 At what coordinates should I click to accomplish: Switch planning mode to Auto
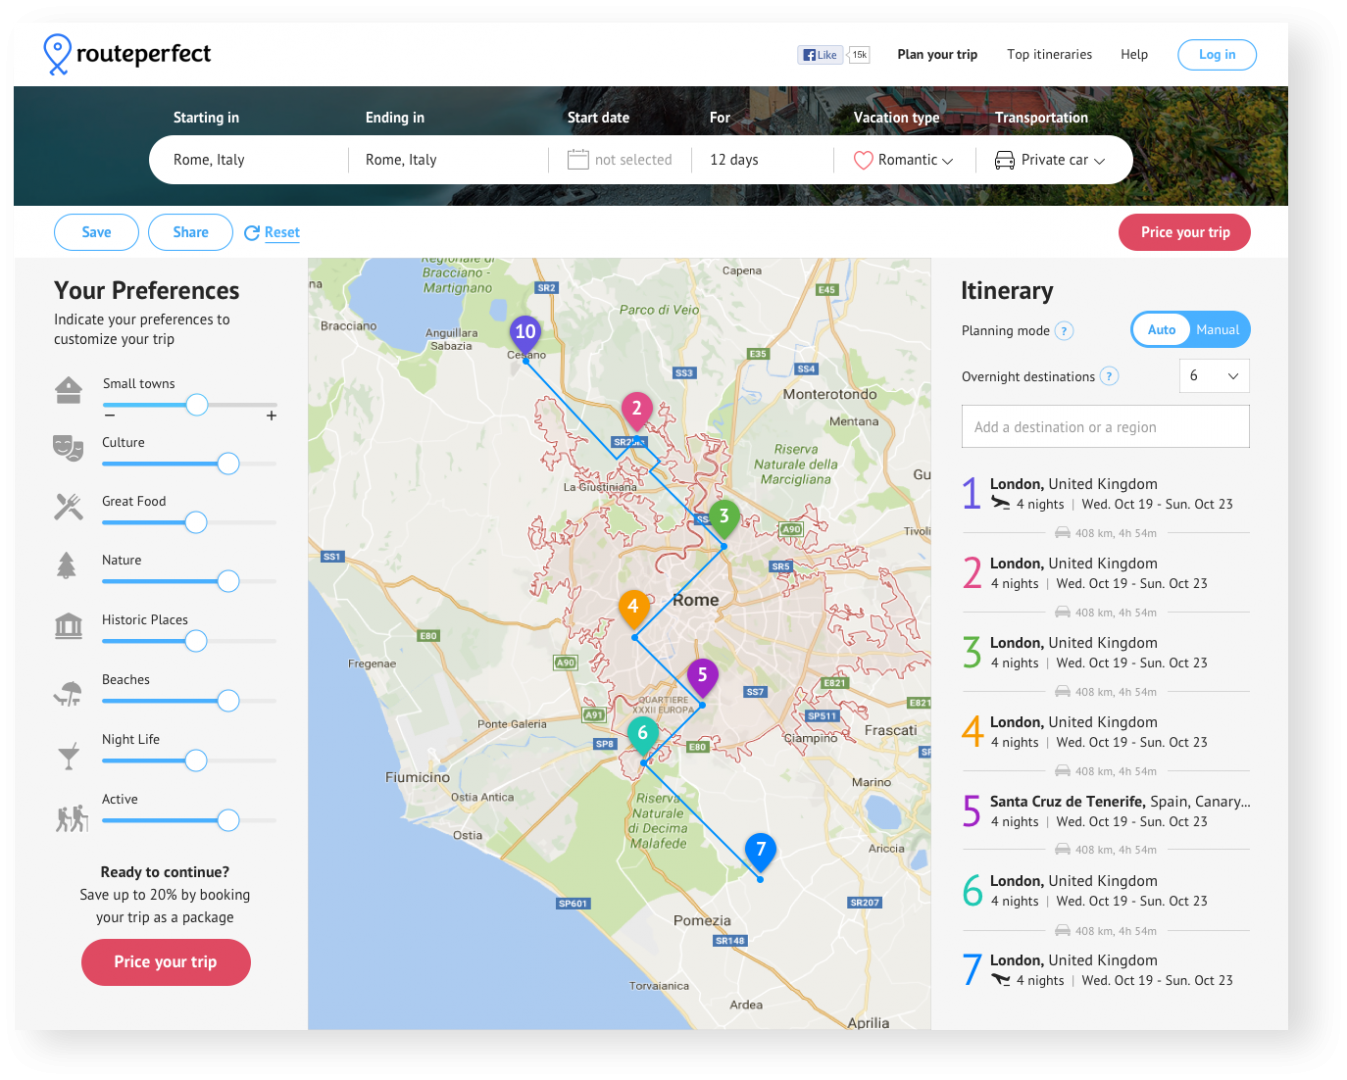pyautogui.click(x=1161, y=330)
